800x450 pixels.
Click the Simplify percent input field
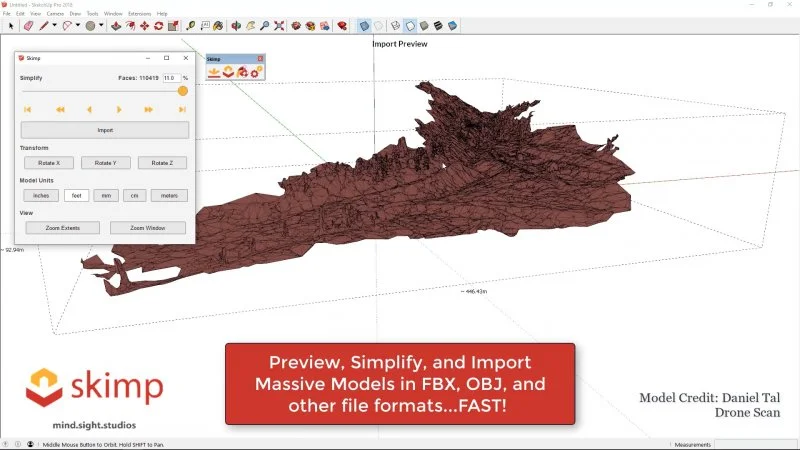[171, 78]
